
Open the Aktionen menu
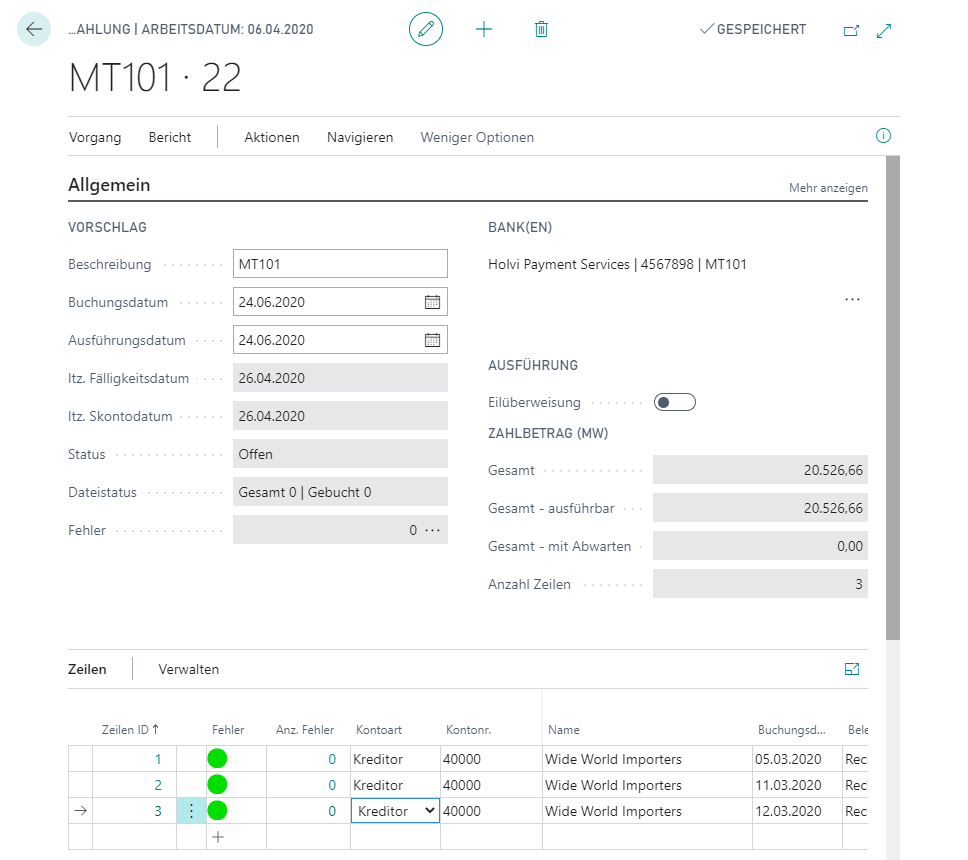[272, 137]
